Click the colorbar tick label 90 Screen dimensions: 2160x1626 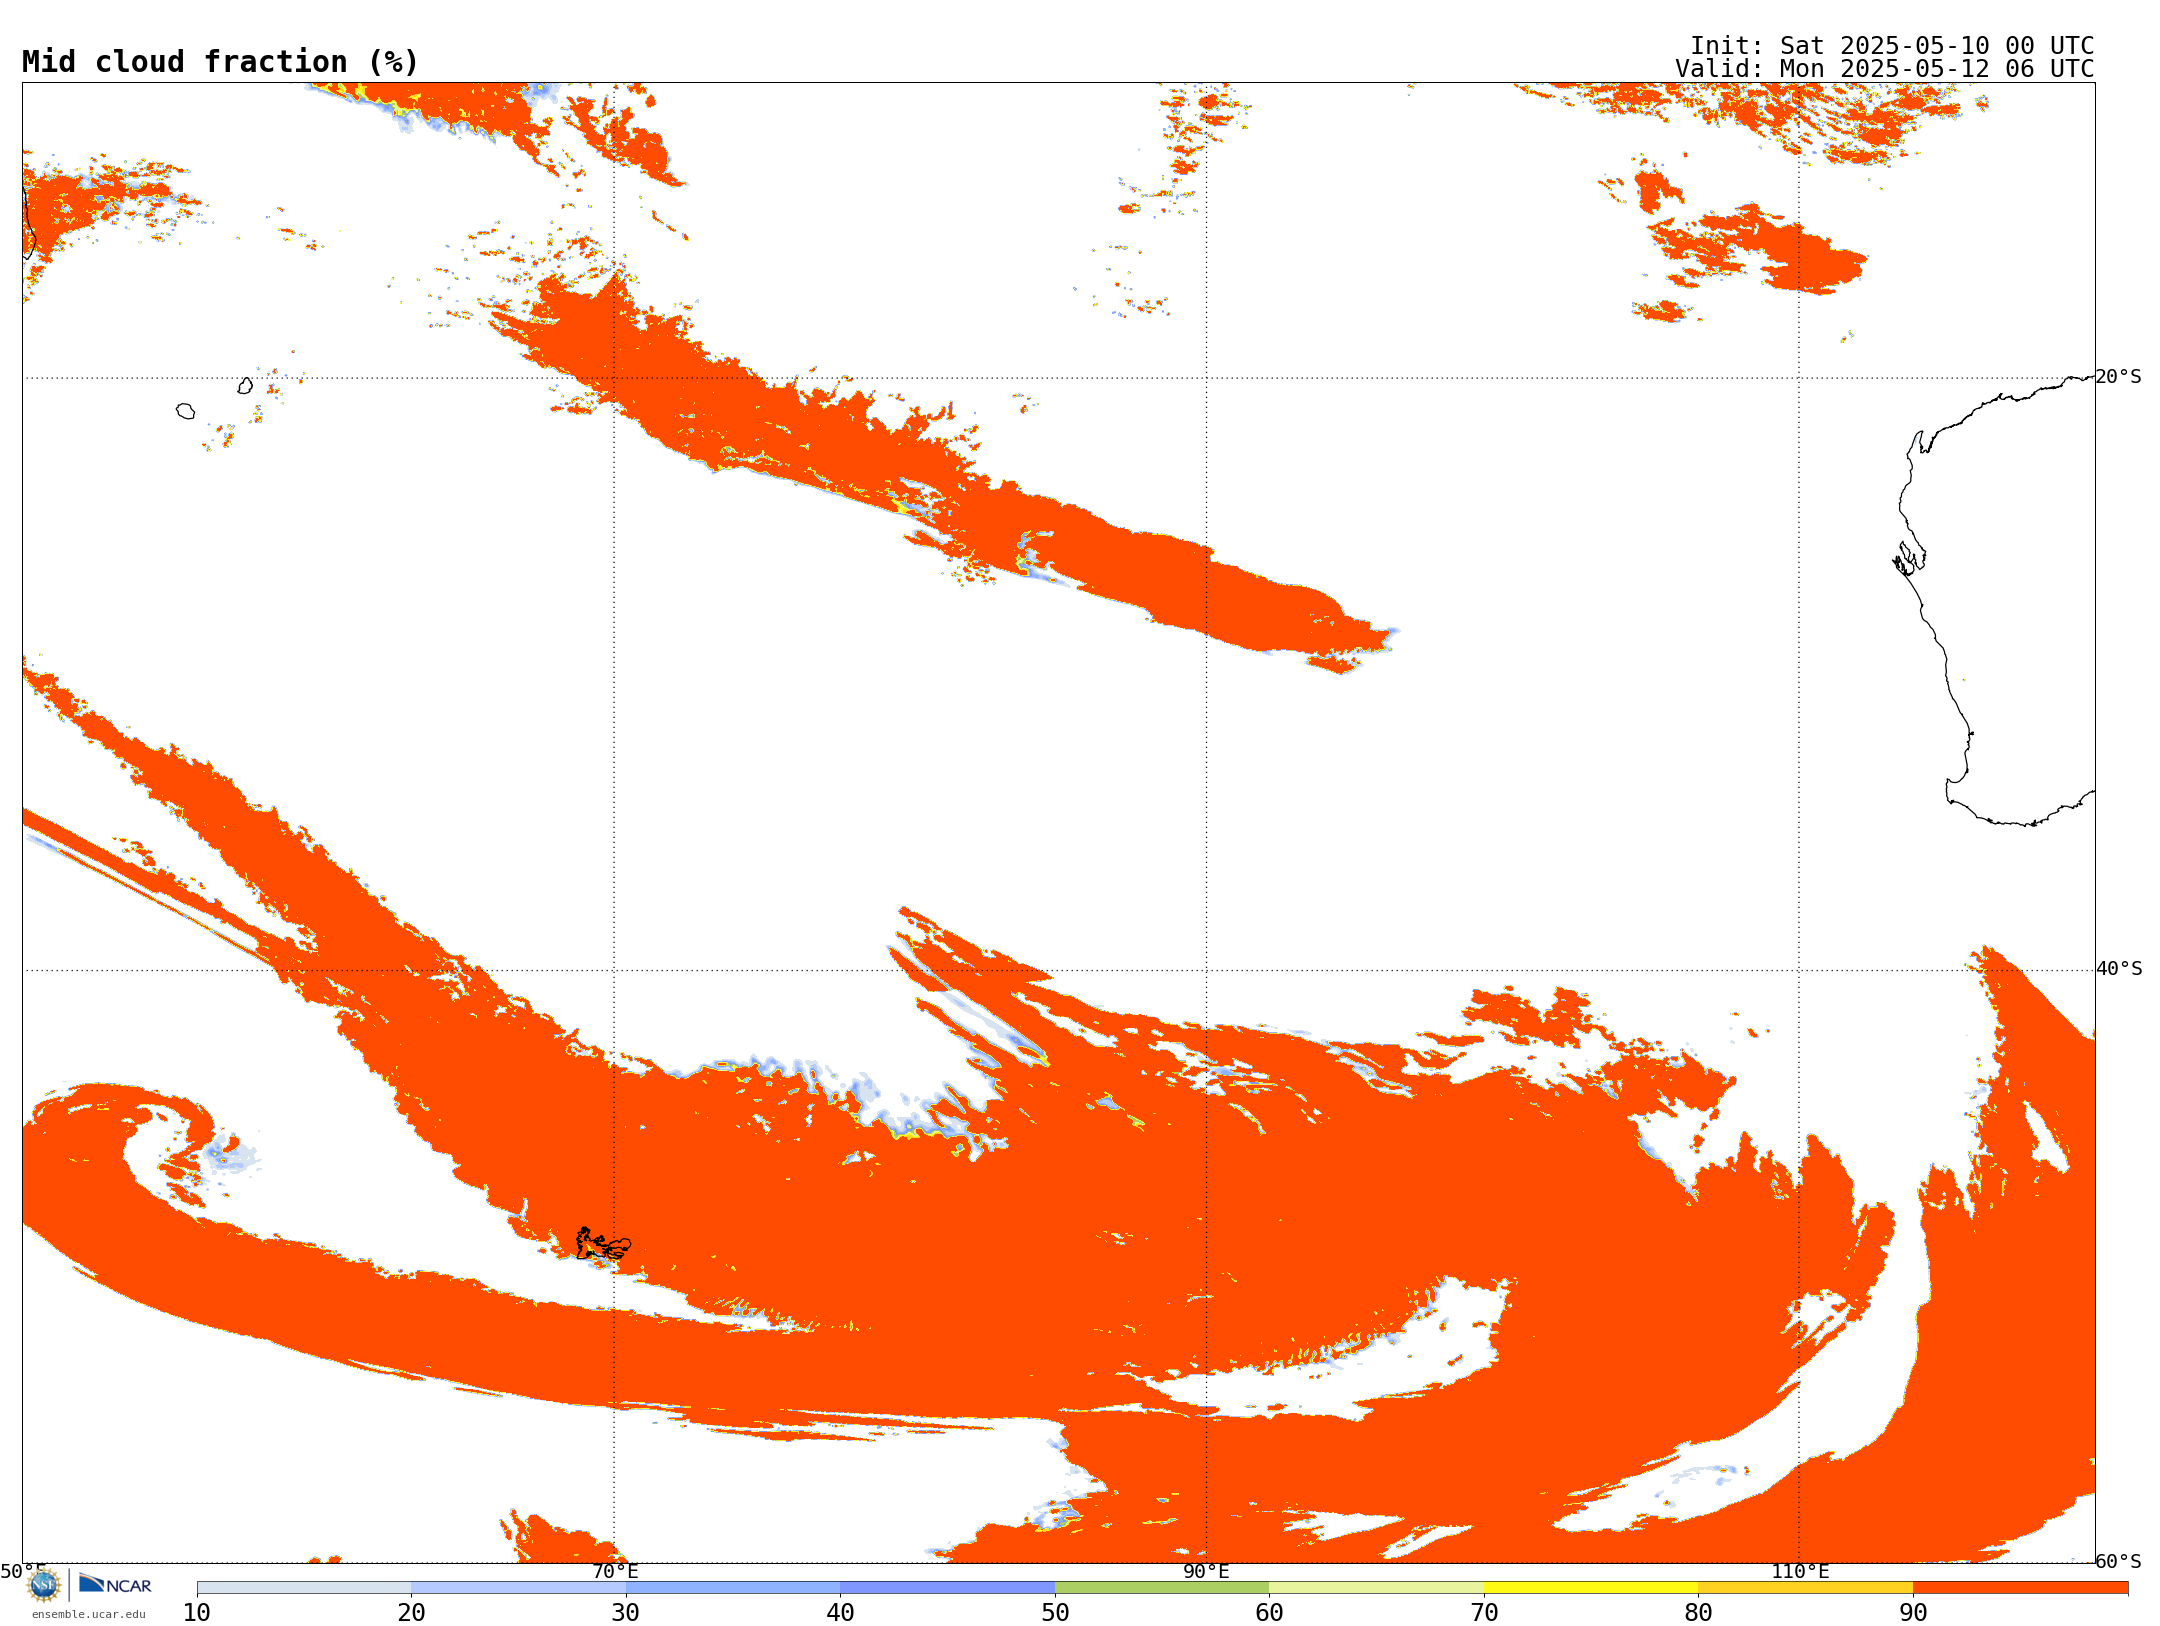click(x=1913, y=1612)
